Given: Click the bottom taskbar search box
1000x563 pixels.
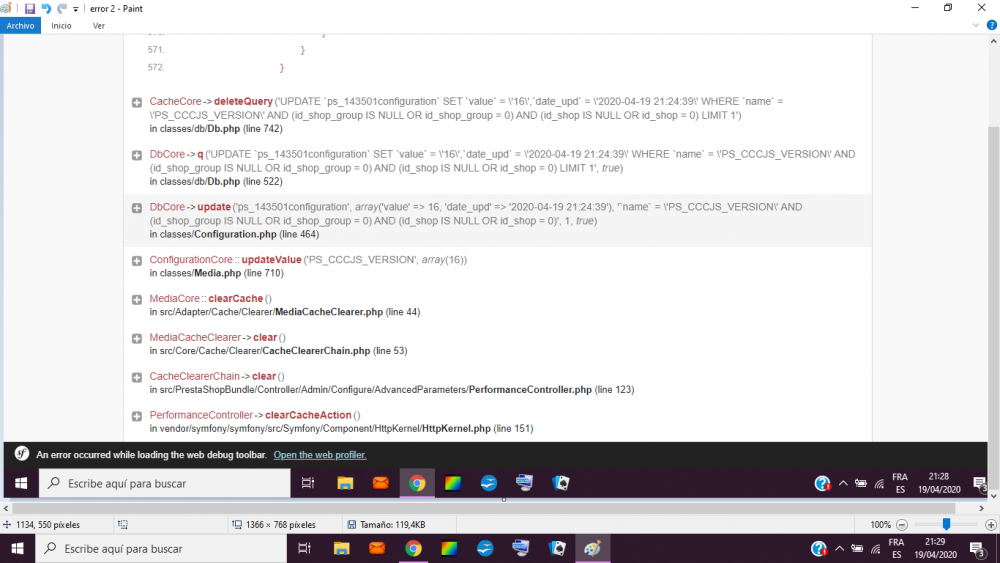Looking at the screenshot, I should 161,548.
